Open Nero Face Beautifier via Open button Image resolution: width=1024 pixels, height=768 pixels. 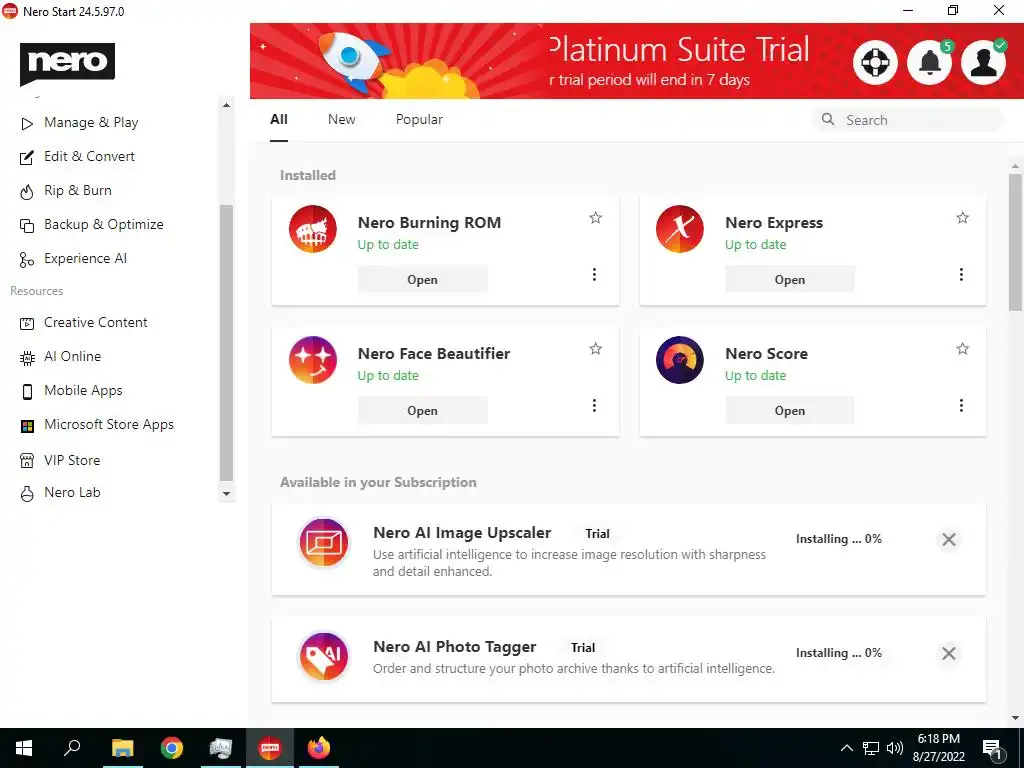[423, 411]
